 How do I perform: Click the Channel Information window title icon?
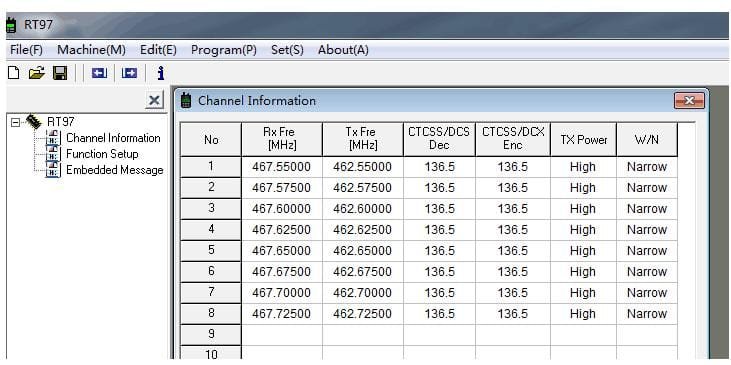click(186, 100)
